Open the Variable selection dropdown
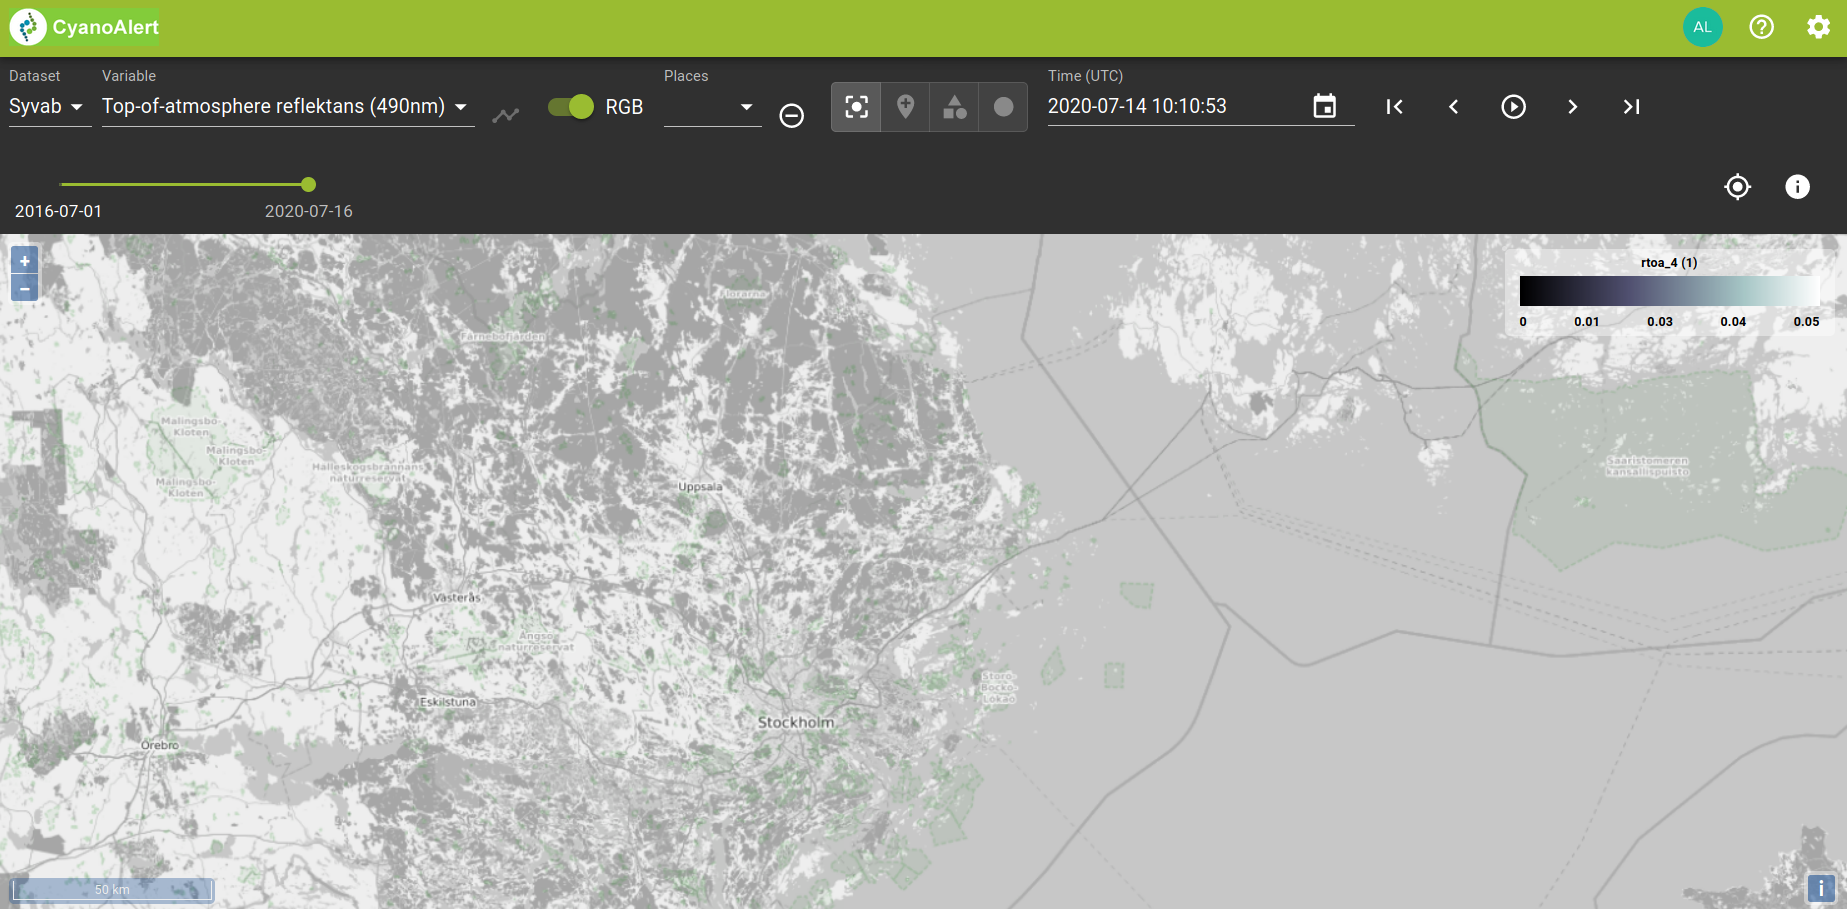 tap(285, 107)
